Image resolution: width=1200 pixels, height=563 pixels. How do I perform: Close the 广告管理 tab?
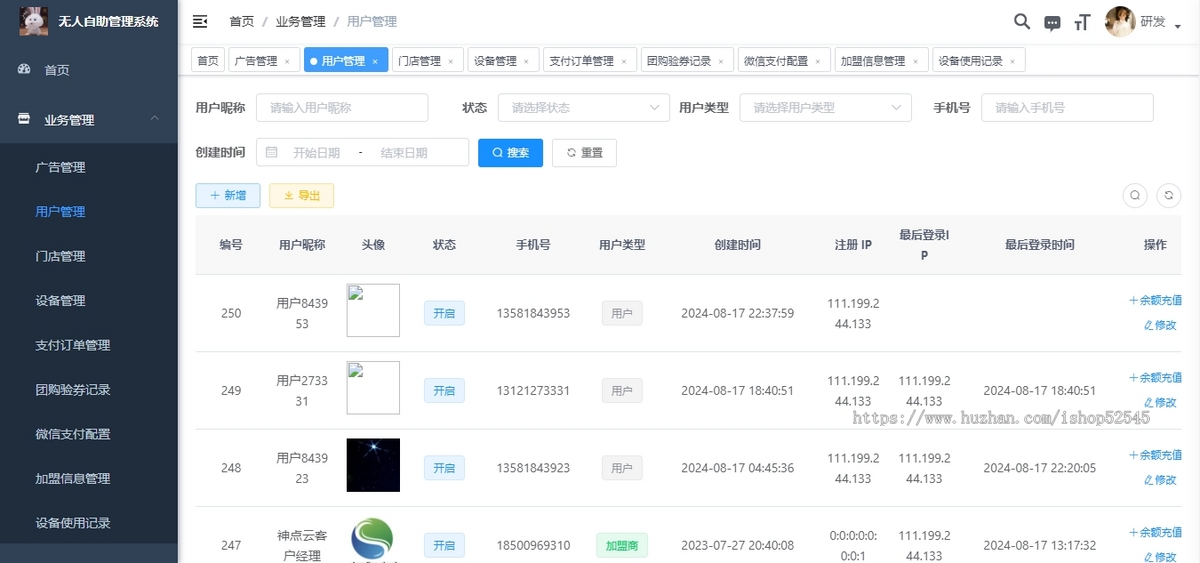pos(287,62)
